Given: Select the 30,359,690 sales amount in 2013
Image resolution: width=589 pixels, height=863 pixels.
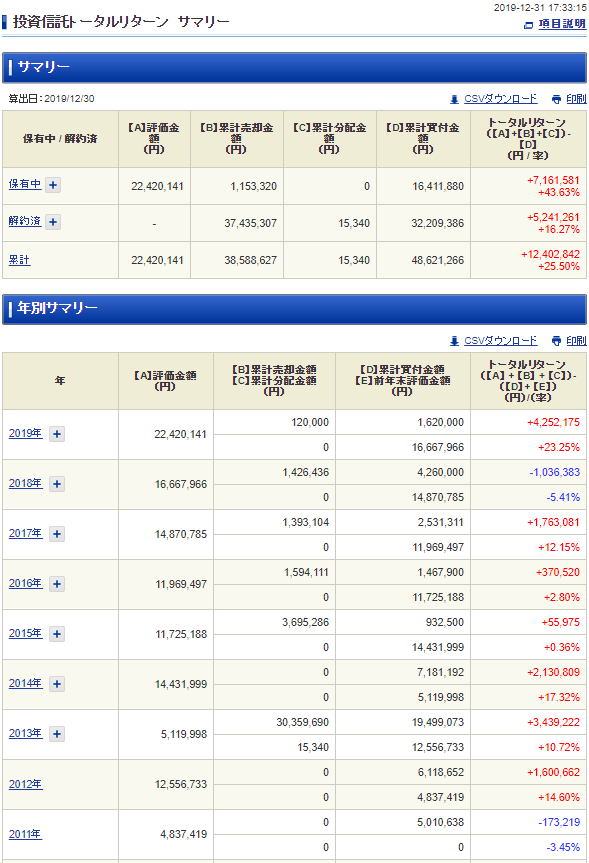Looking at the screenshot, I should (x=302, y=722).
